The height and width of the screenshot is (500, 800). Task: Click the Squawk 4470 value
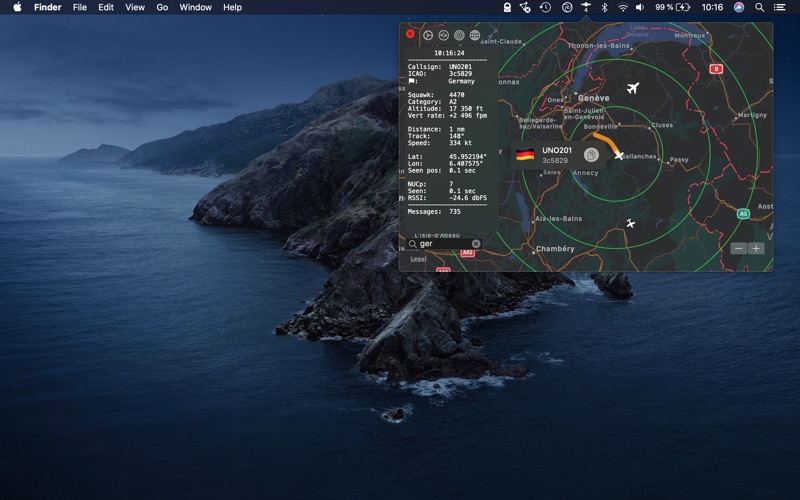(456, 95)
